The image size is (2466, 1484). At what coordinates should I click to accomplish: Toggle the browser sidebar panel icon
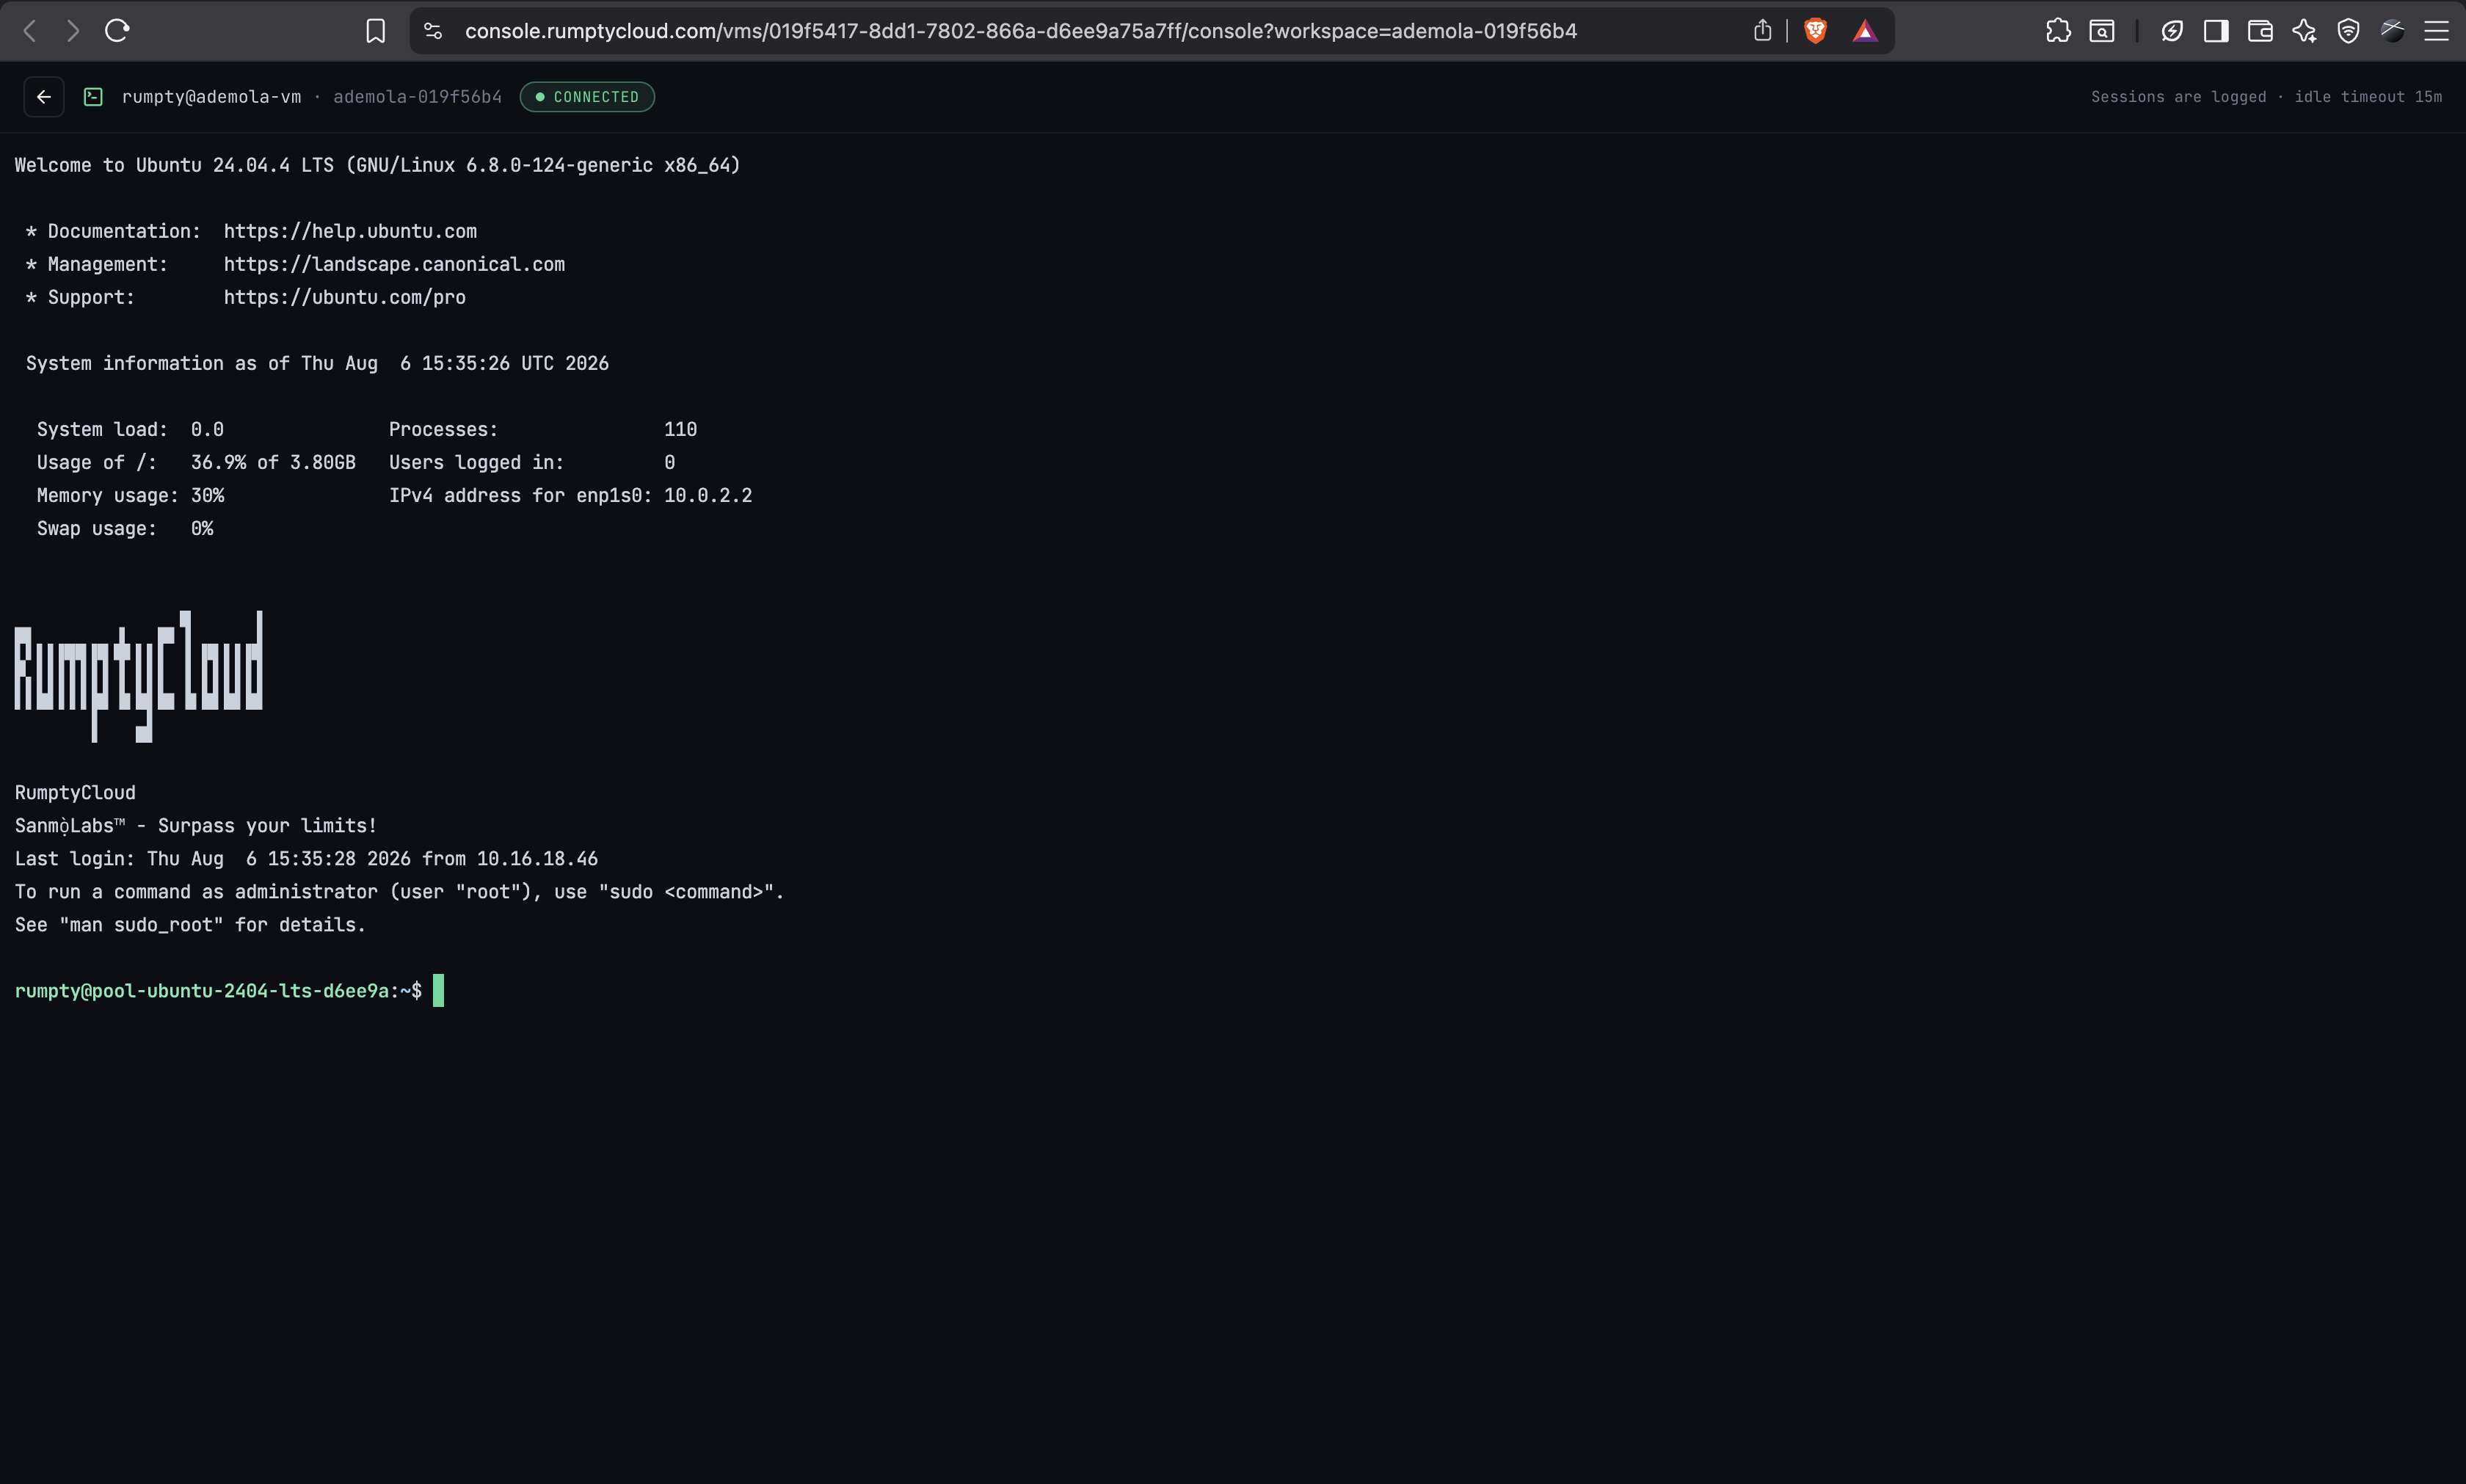coord(2216,31)
